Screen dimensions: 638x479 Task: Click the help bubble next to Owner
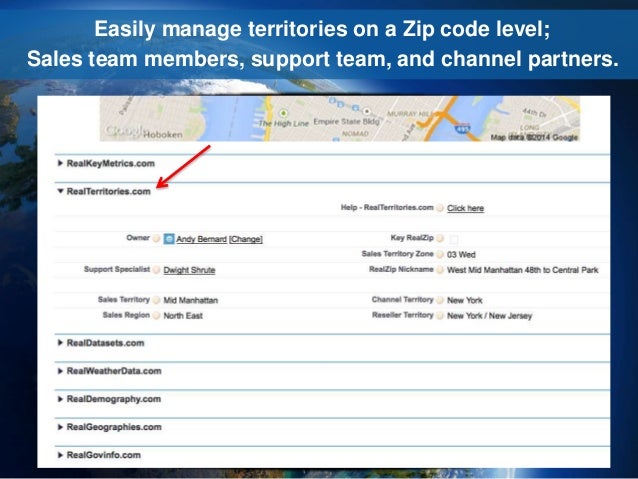click(157, 238)
